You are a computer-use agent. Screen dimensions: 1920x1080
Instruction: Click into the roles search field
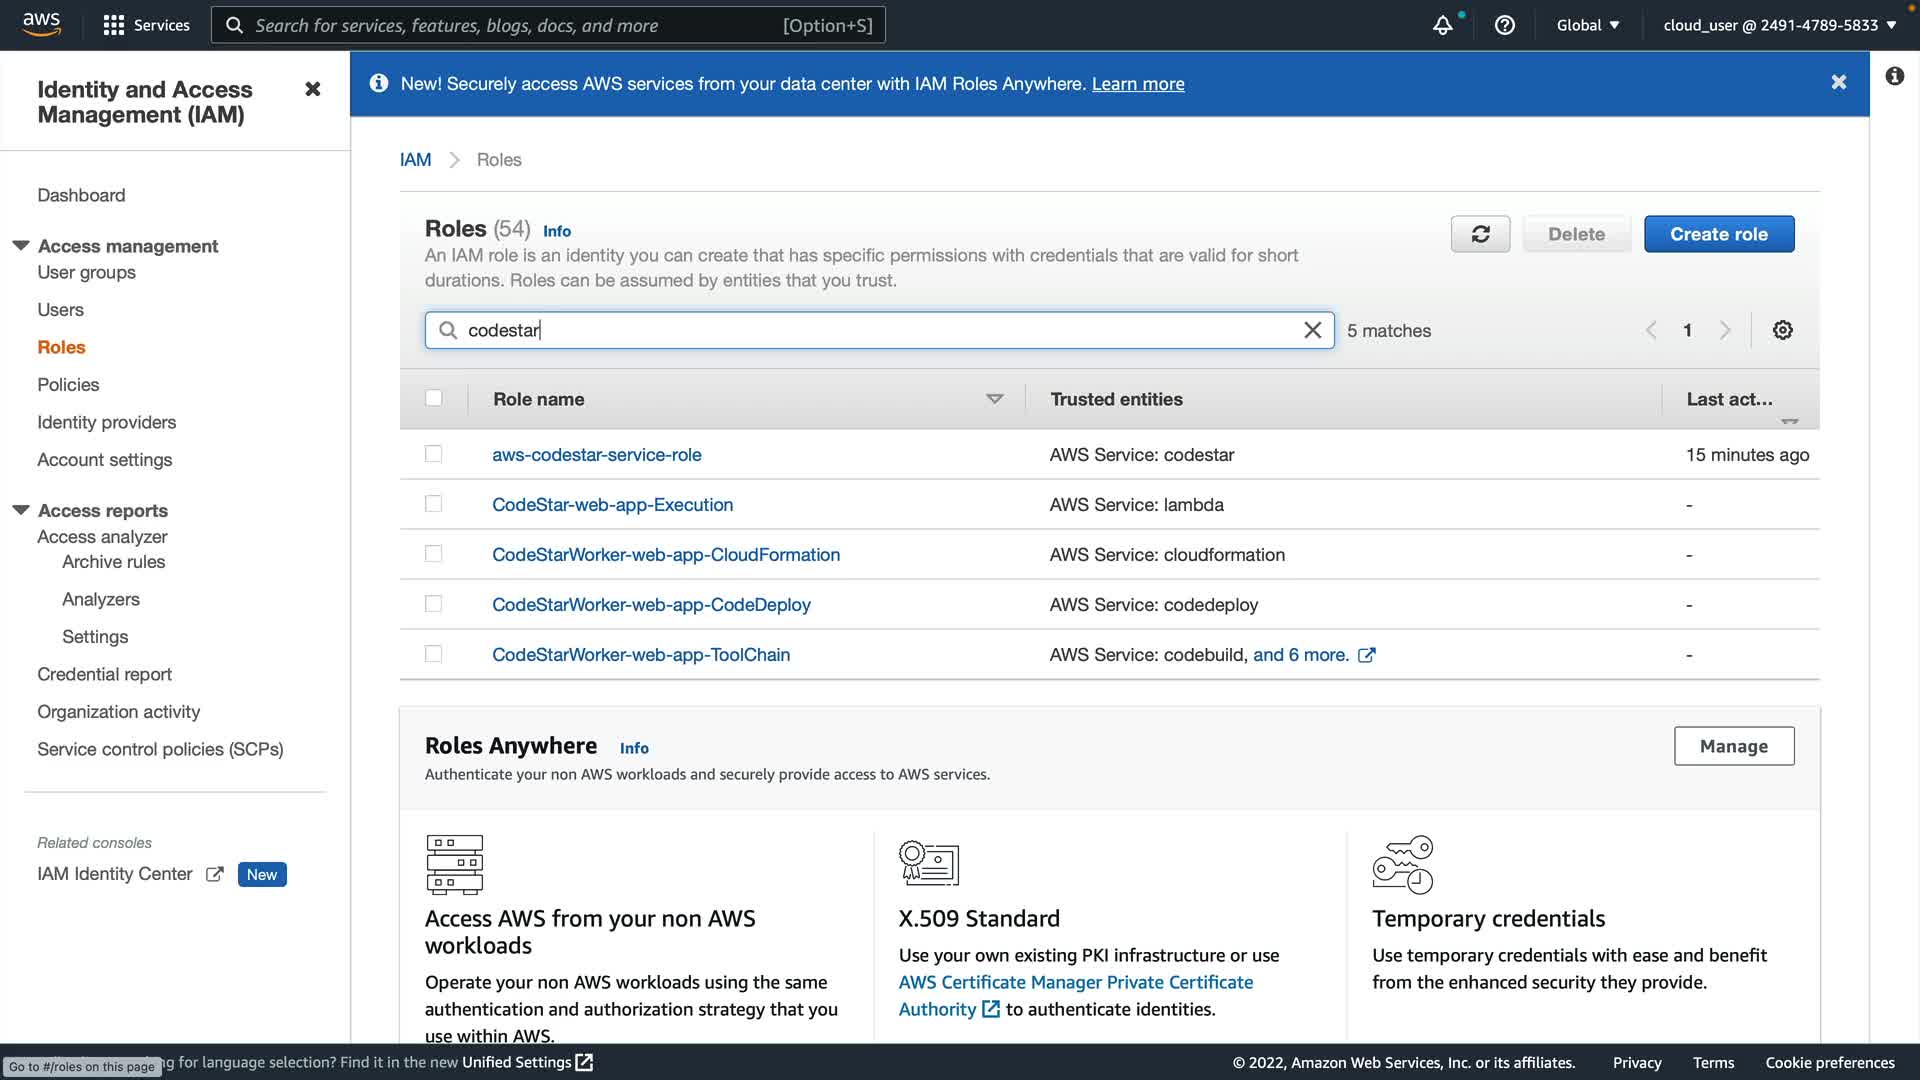(880, 330)
